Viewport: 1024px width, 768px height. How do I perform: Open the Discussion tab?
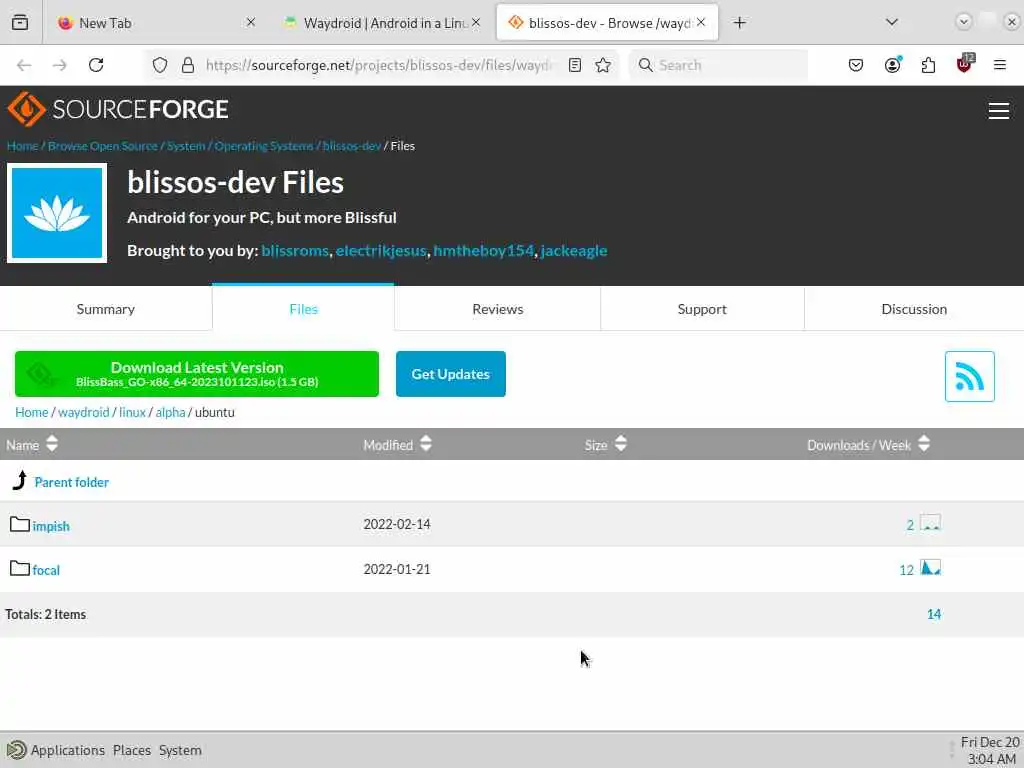pyautogui.click(x=914, y=309)
